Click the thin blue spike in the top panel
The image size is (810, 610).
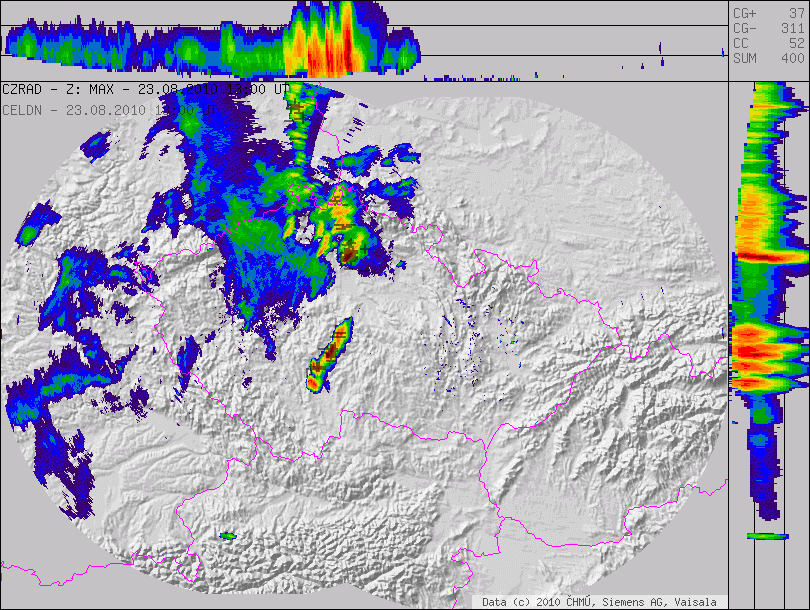[660, 50]
